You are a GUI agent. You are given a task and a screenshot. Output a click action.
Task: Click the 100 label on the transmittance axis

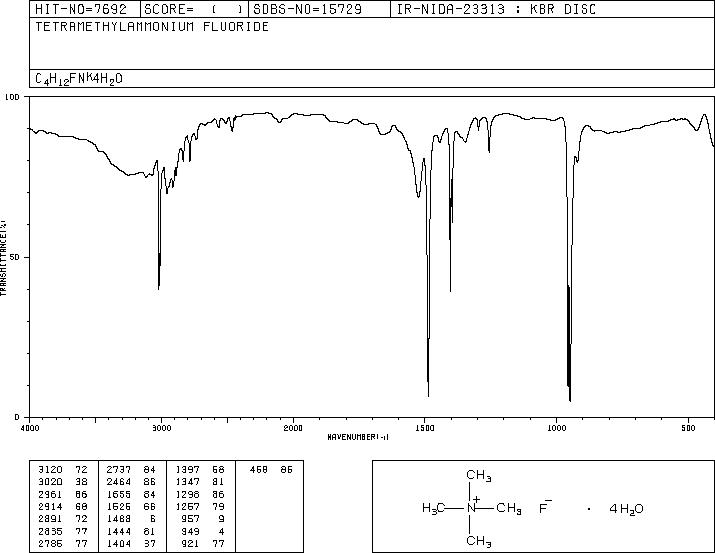click(x=12, y=97)
